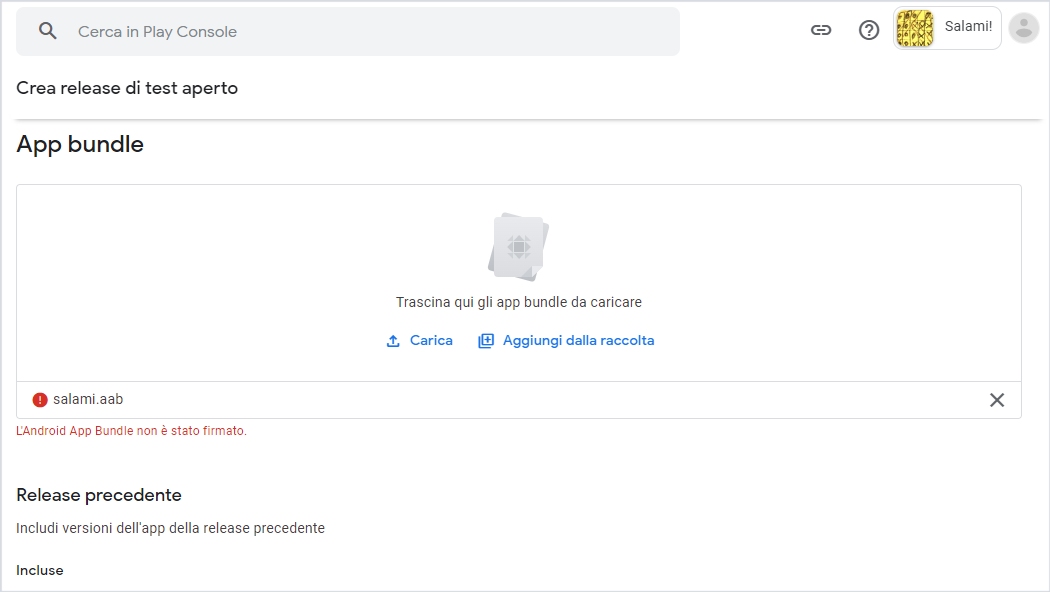The height and width of the screenshot is (592, 1050).
Task: Click the library add icon beside 'Aggiungi dalla raccolta'
Action: click(486, 341)
